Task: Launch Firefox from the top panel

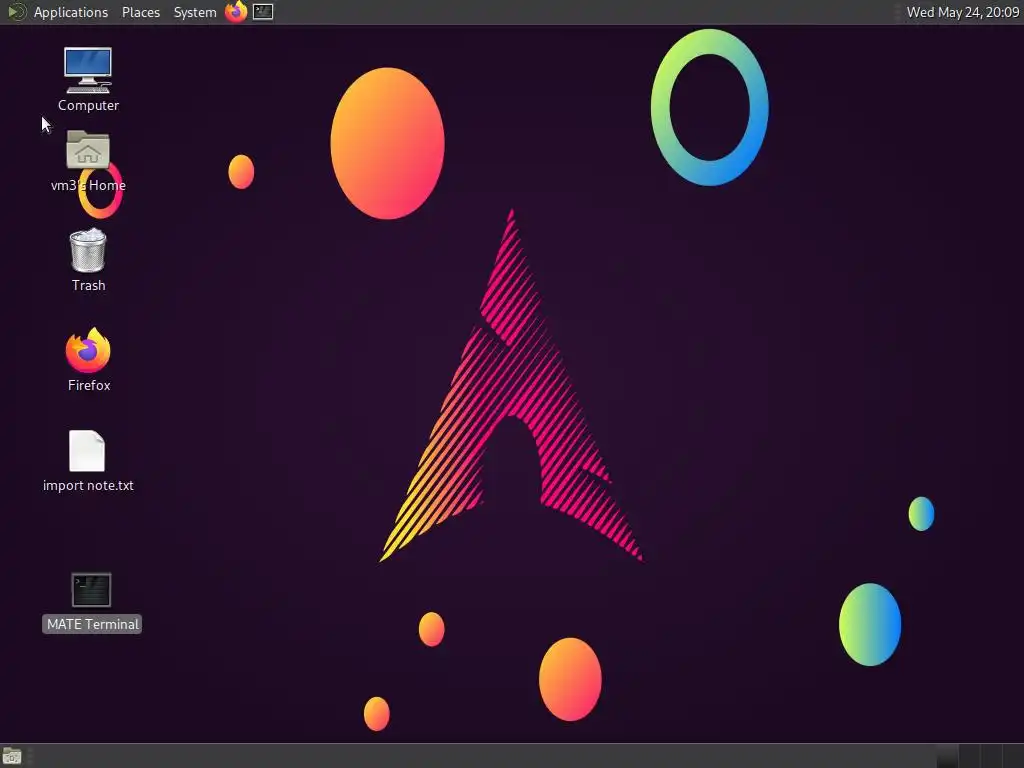Action: click(x=236, y=12)
